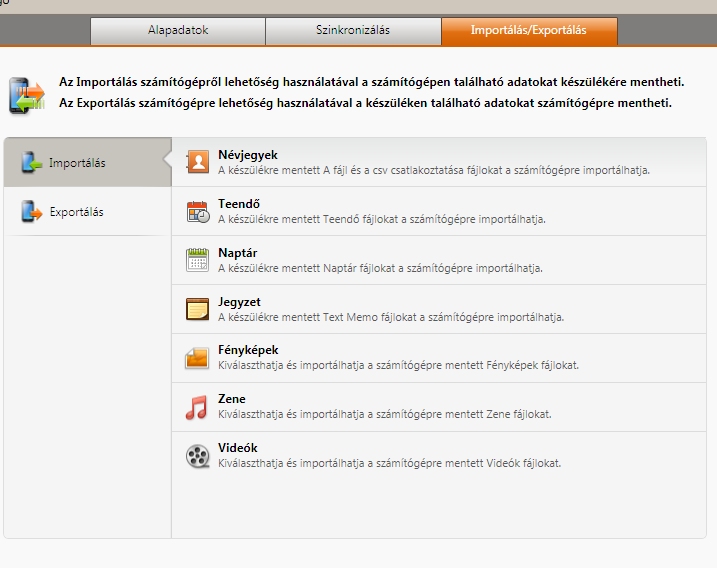This screenshot has height=568, width=717.
Task: Select Importálás in the left sidebar
Action: click(x=88, y=162)
